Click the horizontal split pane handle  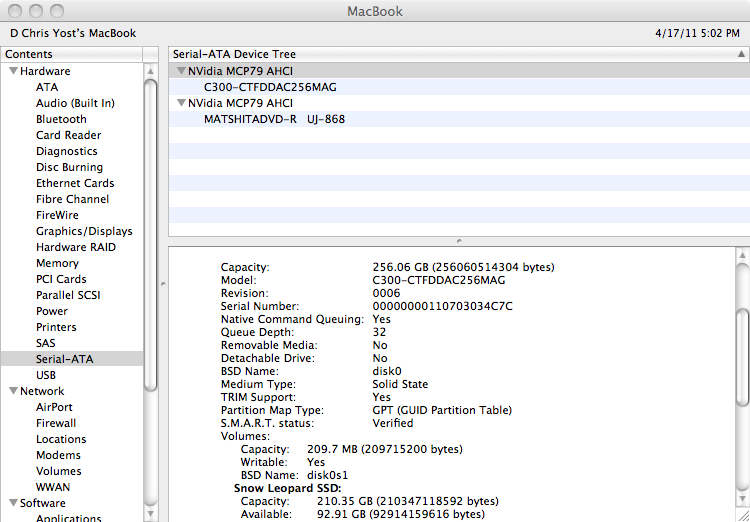[459, 241]
